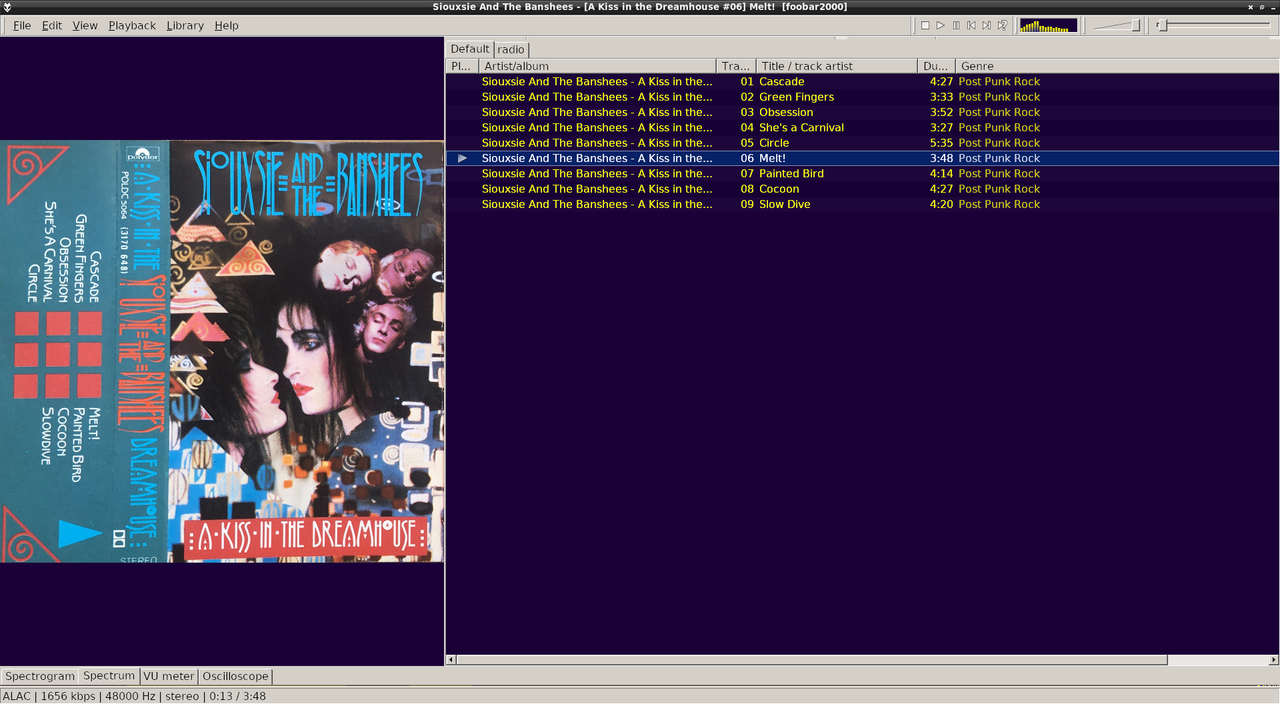Screen dimensions: 1280x704
Task: Click the status bar playback info text
Action: click(134, 696)
